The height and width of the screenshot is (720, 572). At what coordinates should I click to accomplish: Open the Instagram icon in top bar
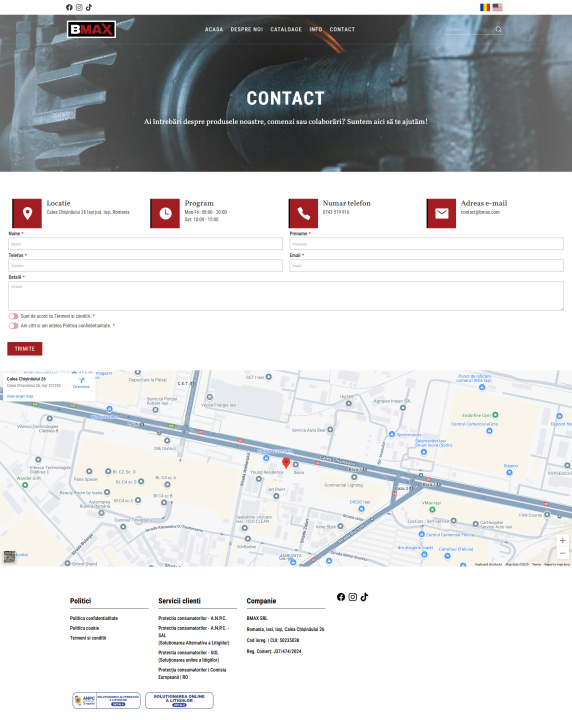pyautogui.click(x=79, y=7)
